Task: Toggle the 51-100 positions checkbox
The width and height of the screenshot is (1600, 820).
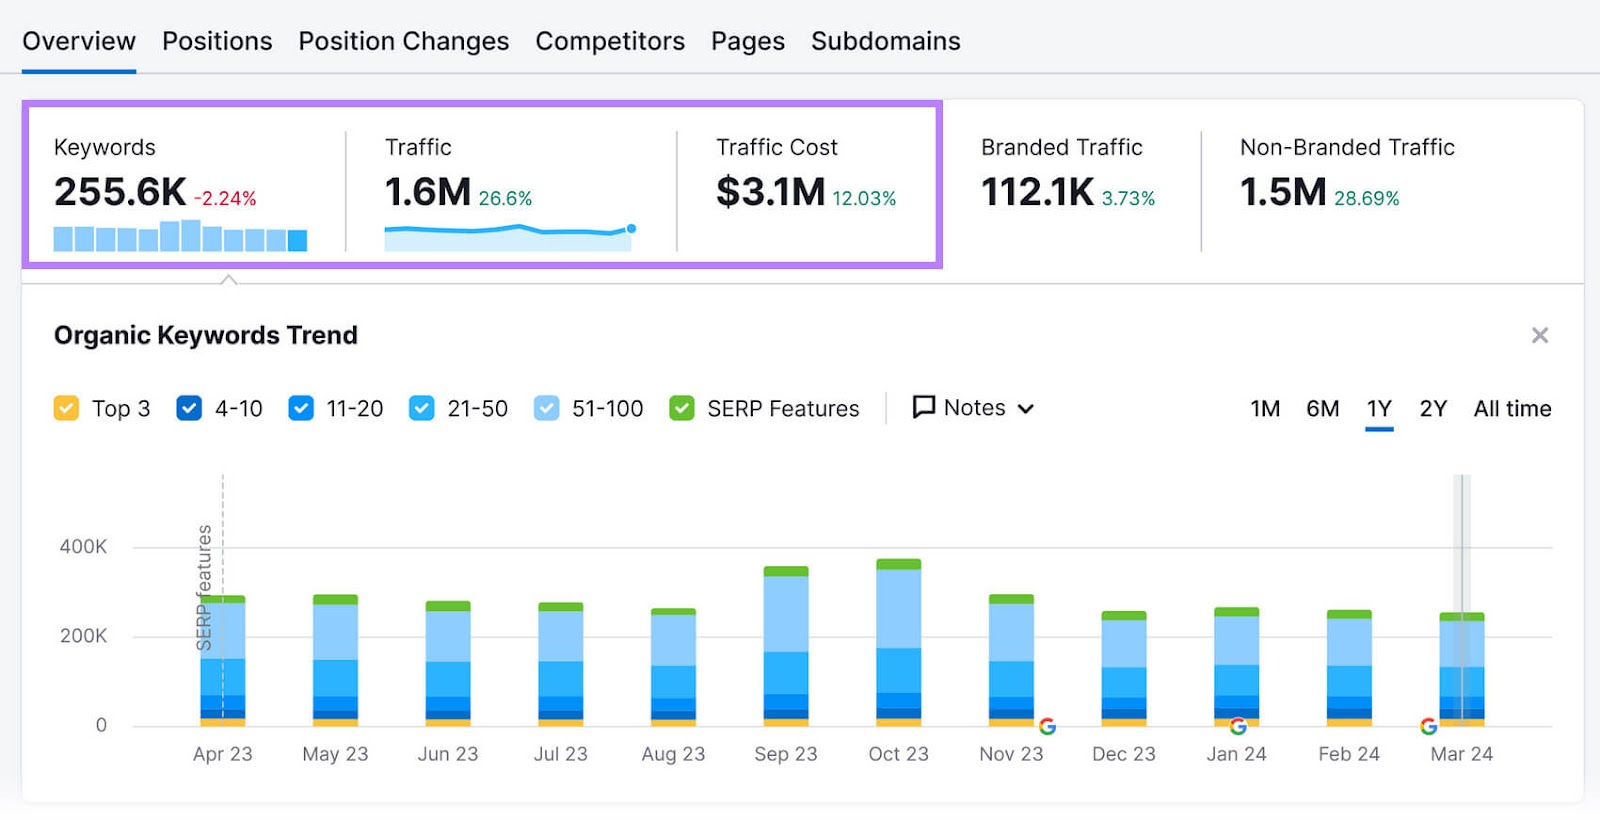Action: 546,408
